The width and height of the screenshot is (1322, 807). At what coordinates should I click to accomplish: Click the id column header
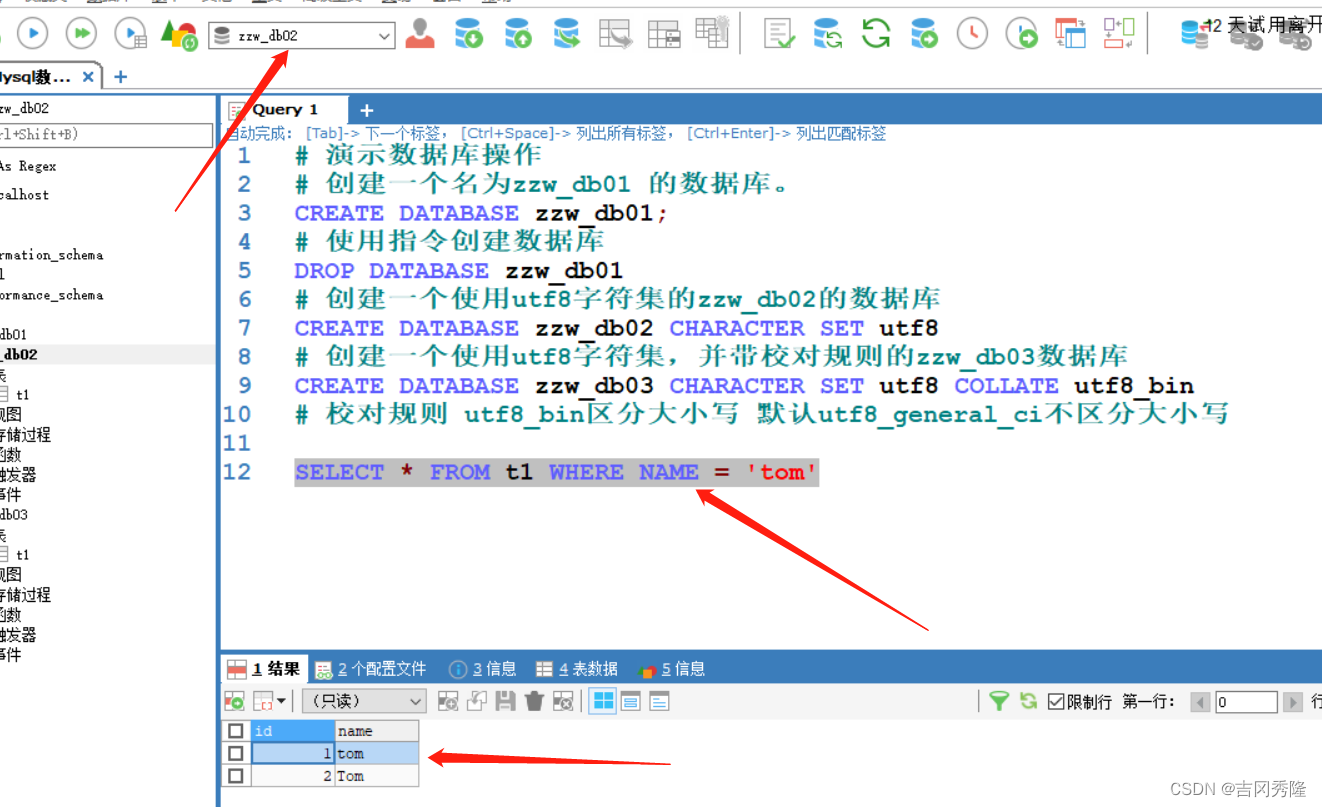pos(291,731)
